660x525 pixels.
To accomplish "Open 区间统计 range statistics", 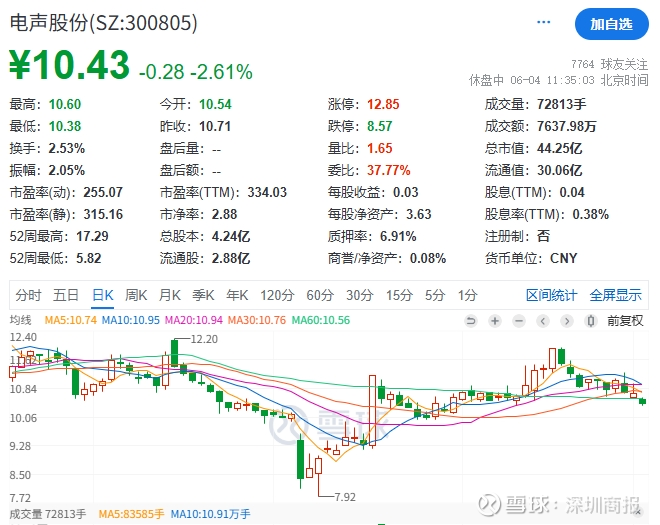I will point(551,295).
